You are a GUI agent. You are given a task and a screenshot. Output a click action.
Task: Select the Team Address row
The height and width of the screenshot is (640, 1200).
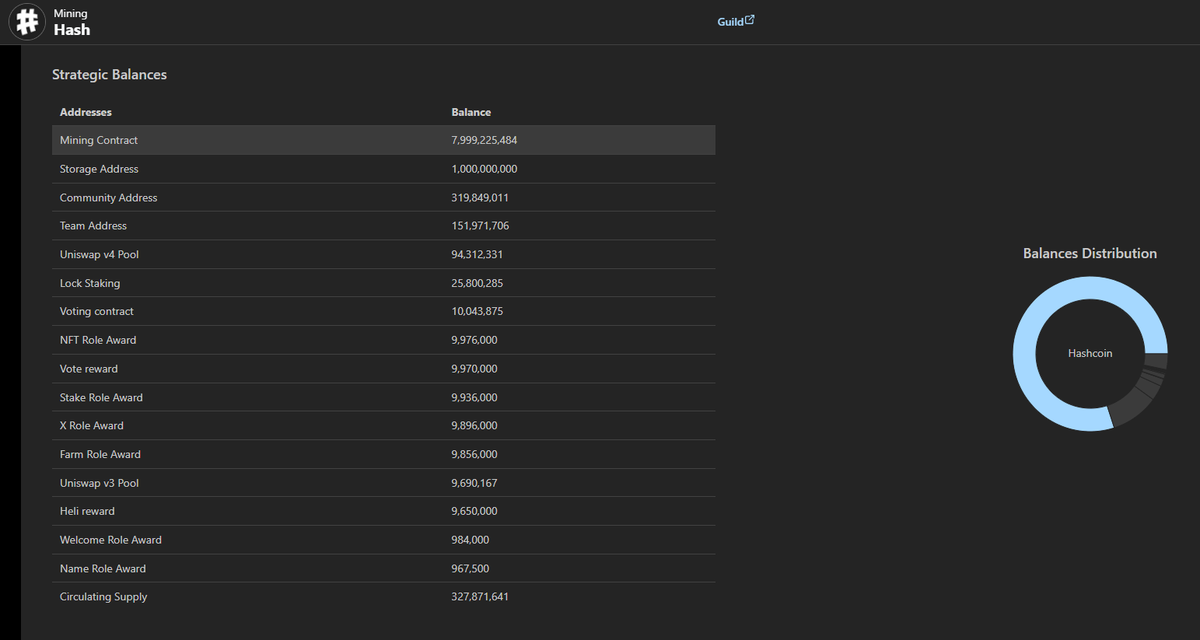[383, 226]
